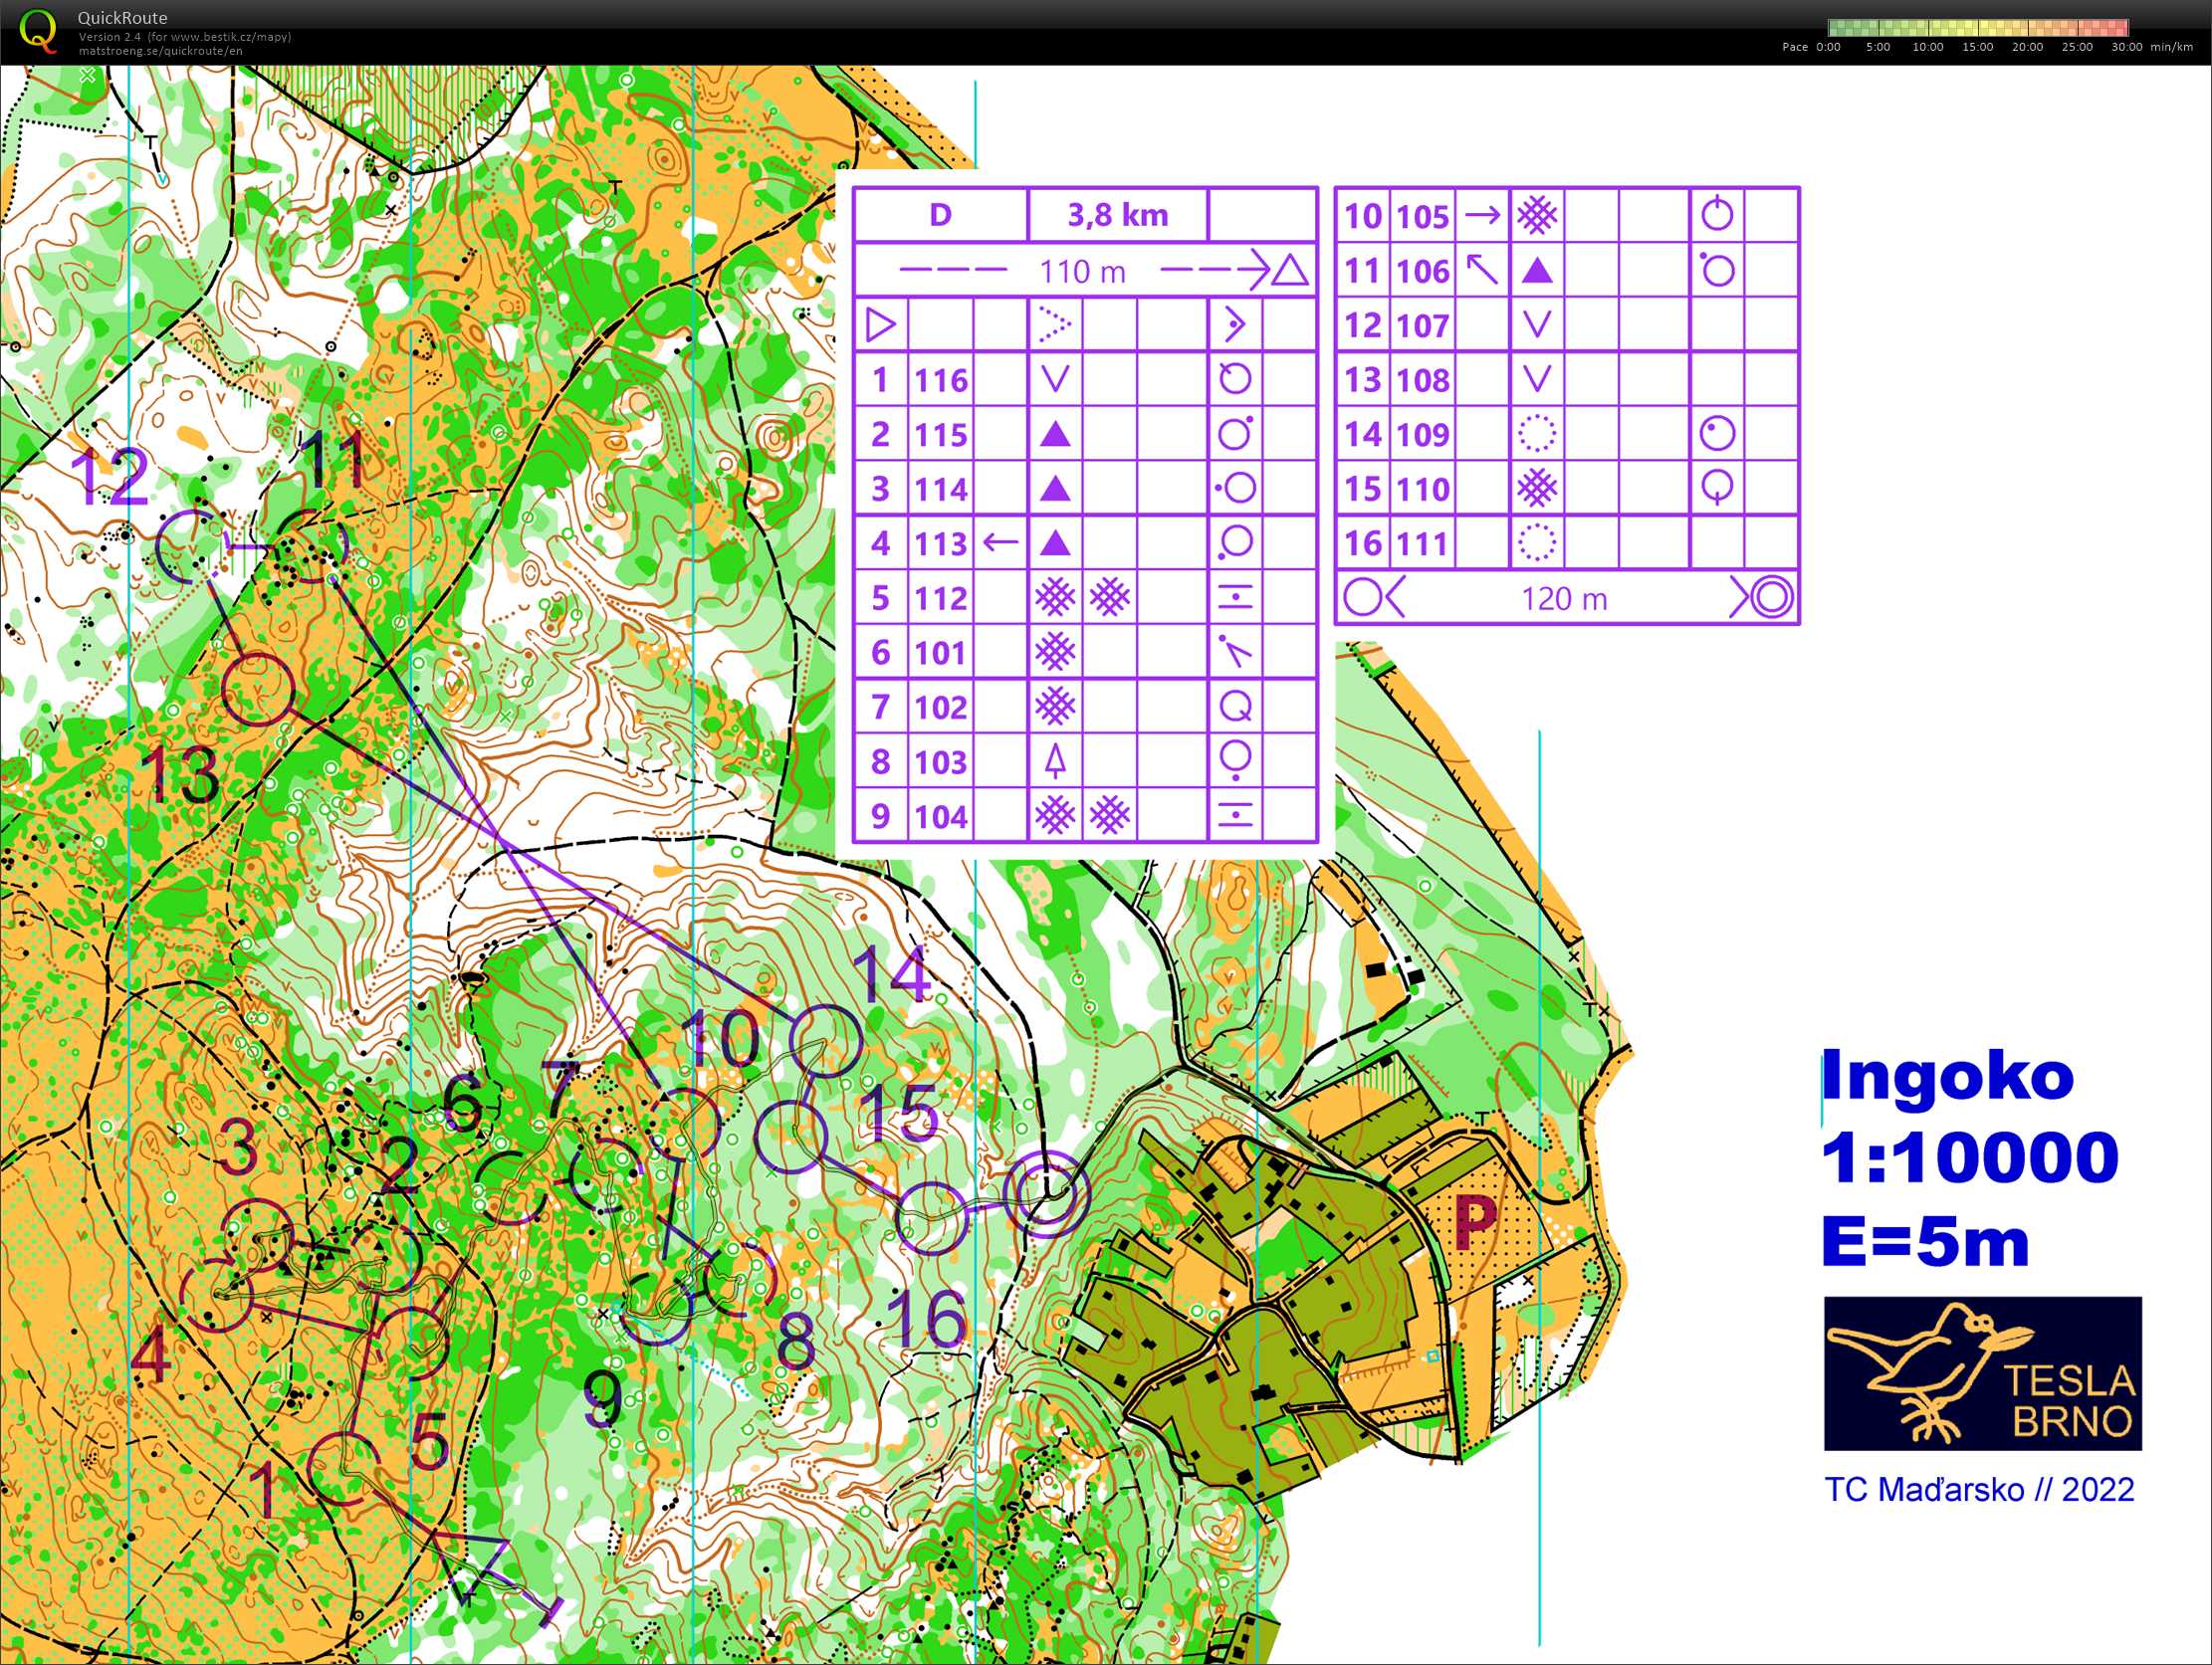
Task: Click the 3,8 km course length cell
Action: tap(1117, 215)
